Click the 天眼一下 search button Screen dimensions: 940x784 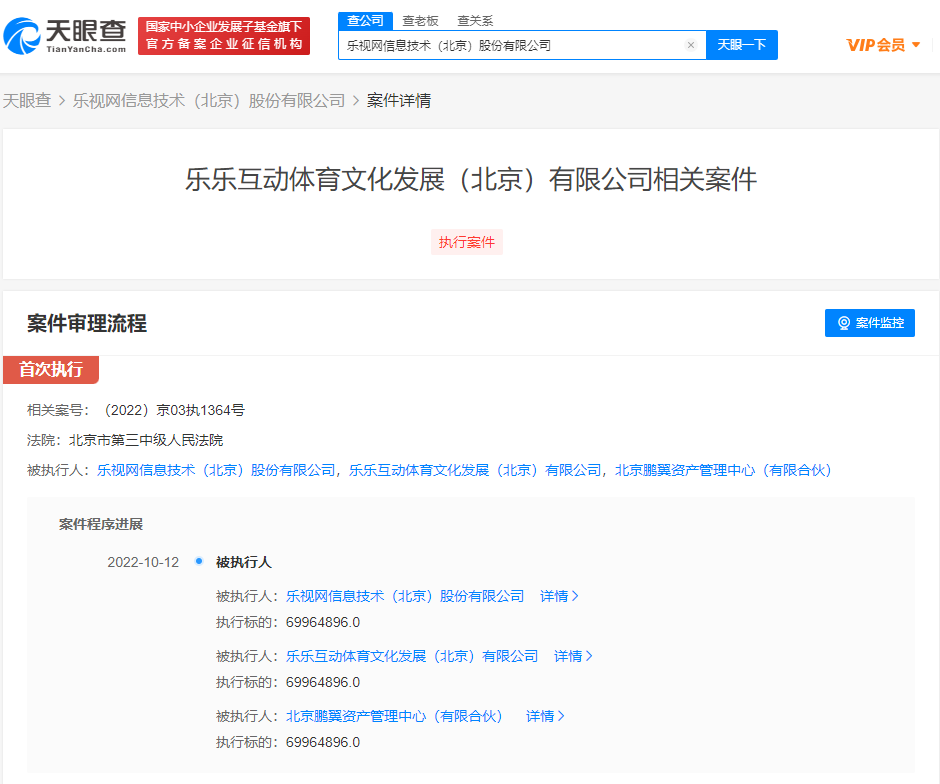(742, 45)
